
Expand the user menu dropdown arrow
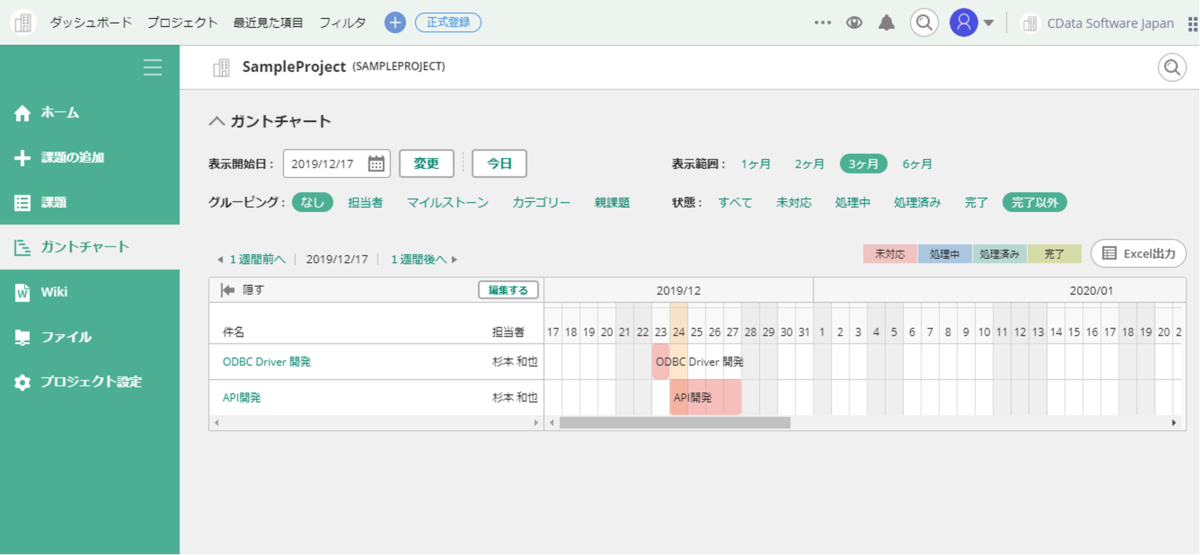point(988,23)
